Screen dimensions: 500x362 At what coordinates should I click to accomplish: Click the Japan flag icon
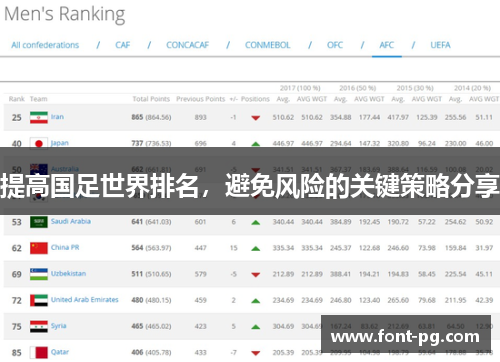[39, 143]
